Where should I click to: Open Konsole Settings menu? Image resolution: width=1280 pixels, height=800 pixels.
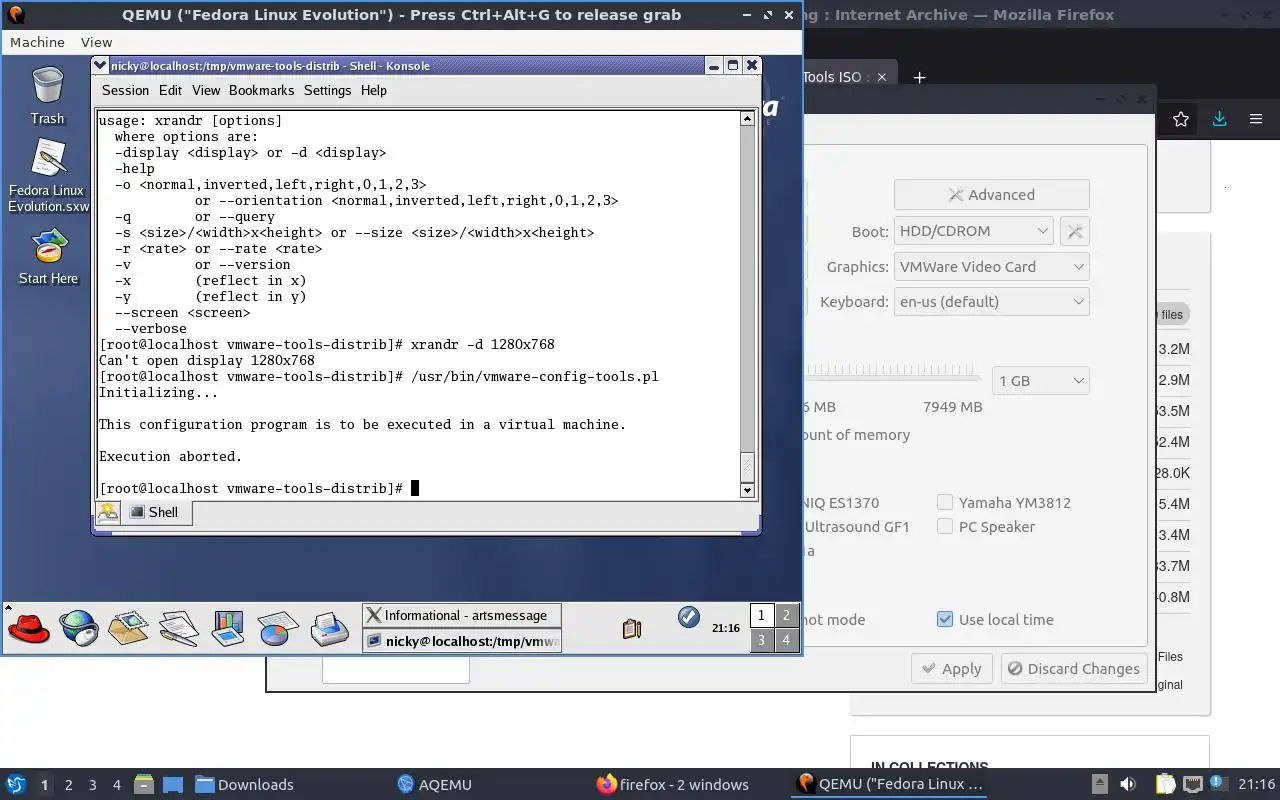tap(327, 90)
